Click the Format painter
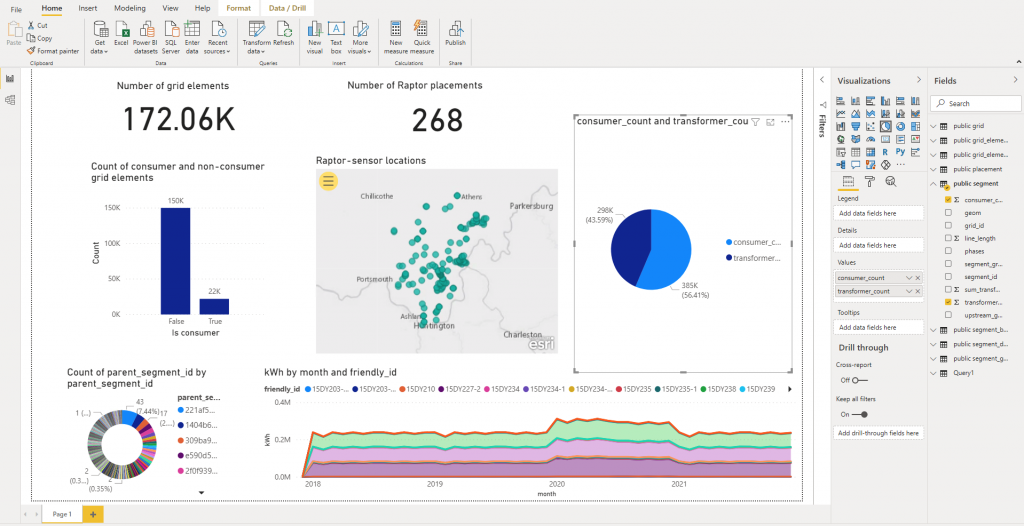 [53, 50]
